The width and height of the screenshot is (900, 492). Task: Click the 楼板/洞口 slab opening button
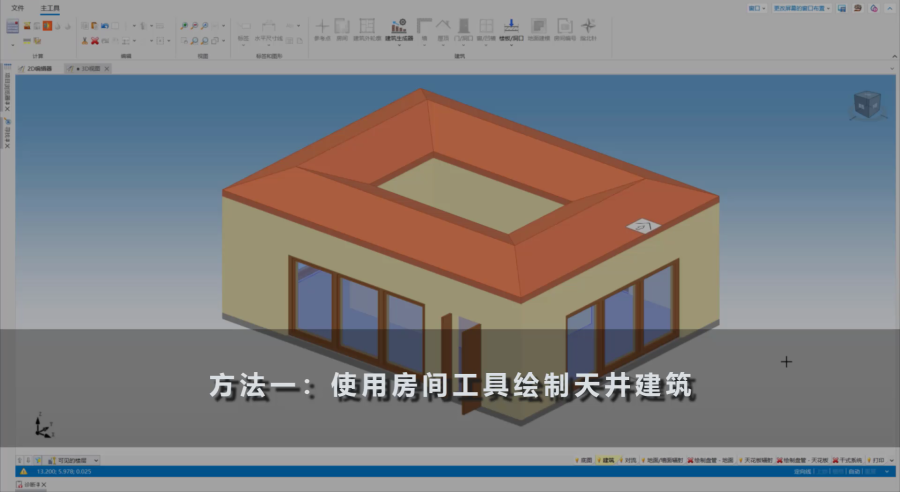[x=511, y=29]
